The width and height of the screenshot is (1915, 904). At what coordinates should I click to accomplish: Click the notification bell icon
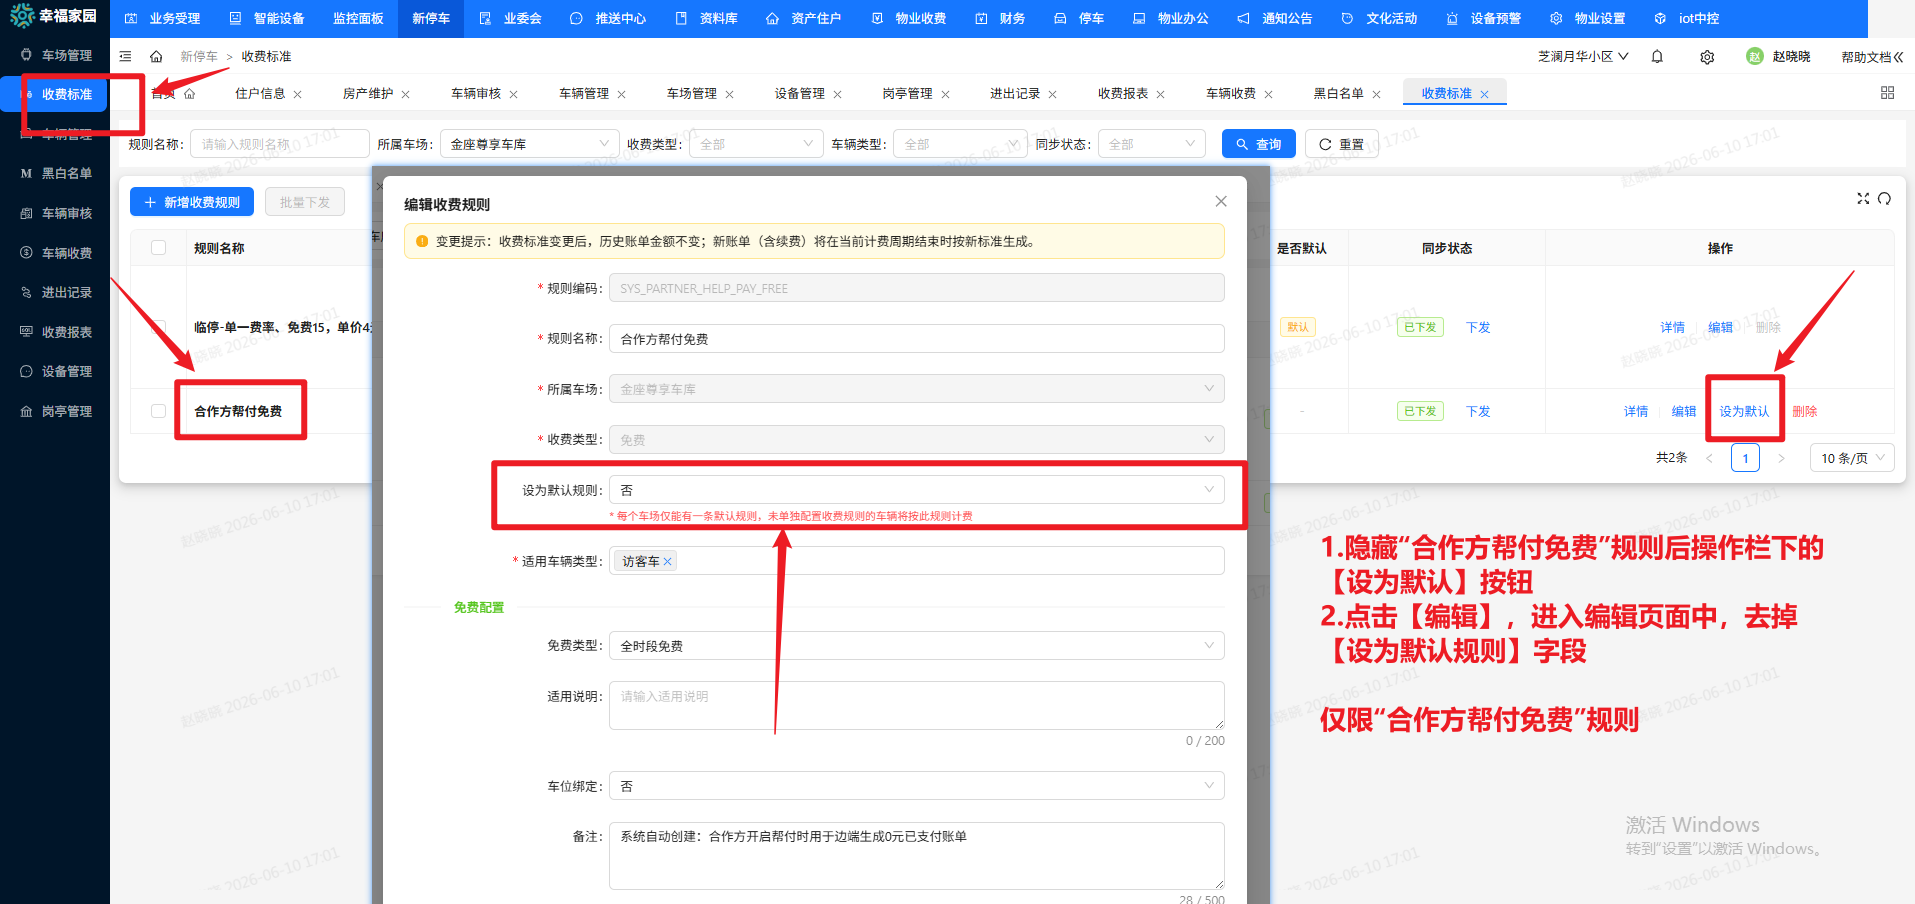coord(1657,57)
